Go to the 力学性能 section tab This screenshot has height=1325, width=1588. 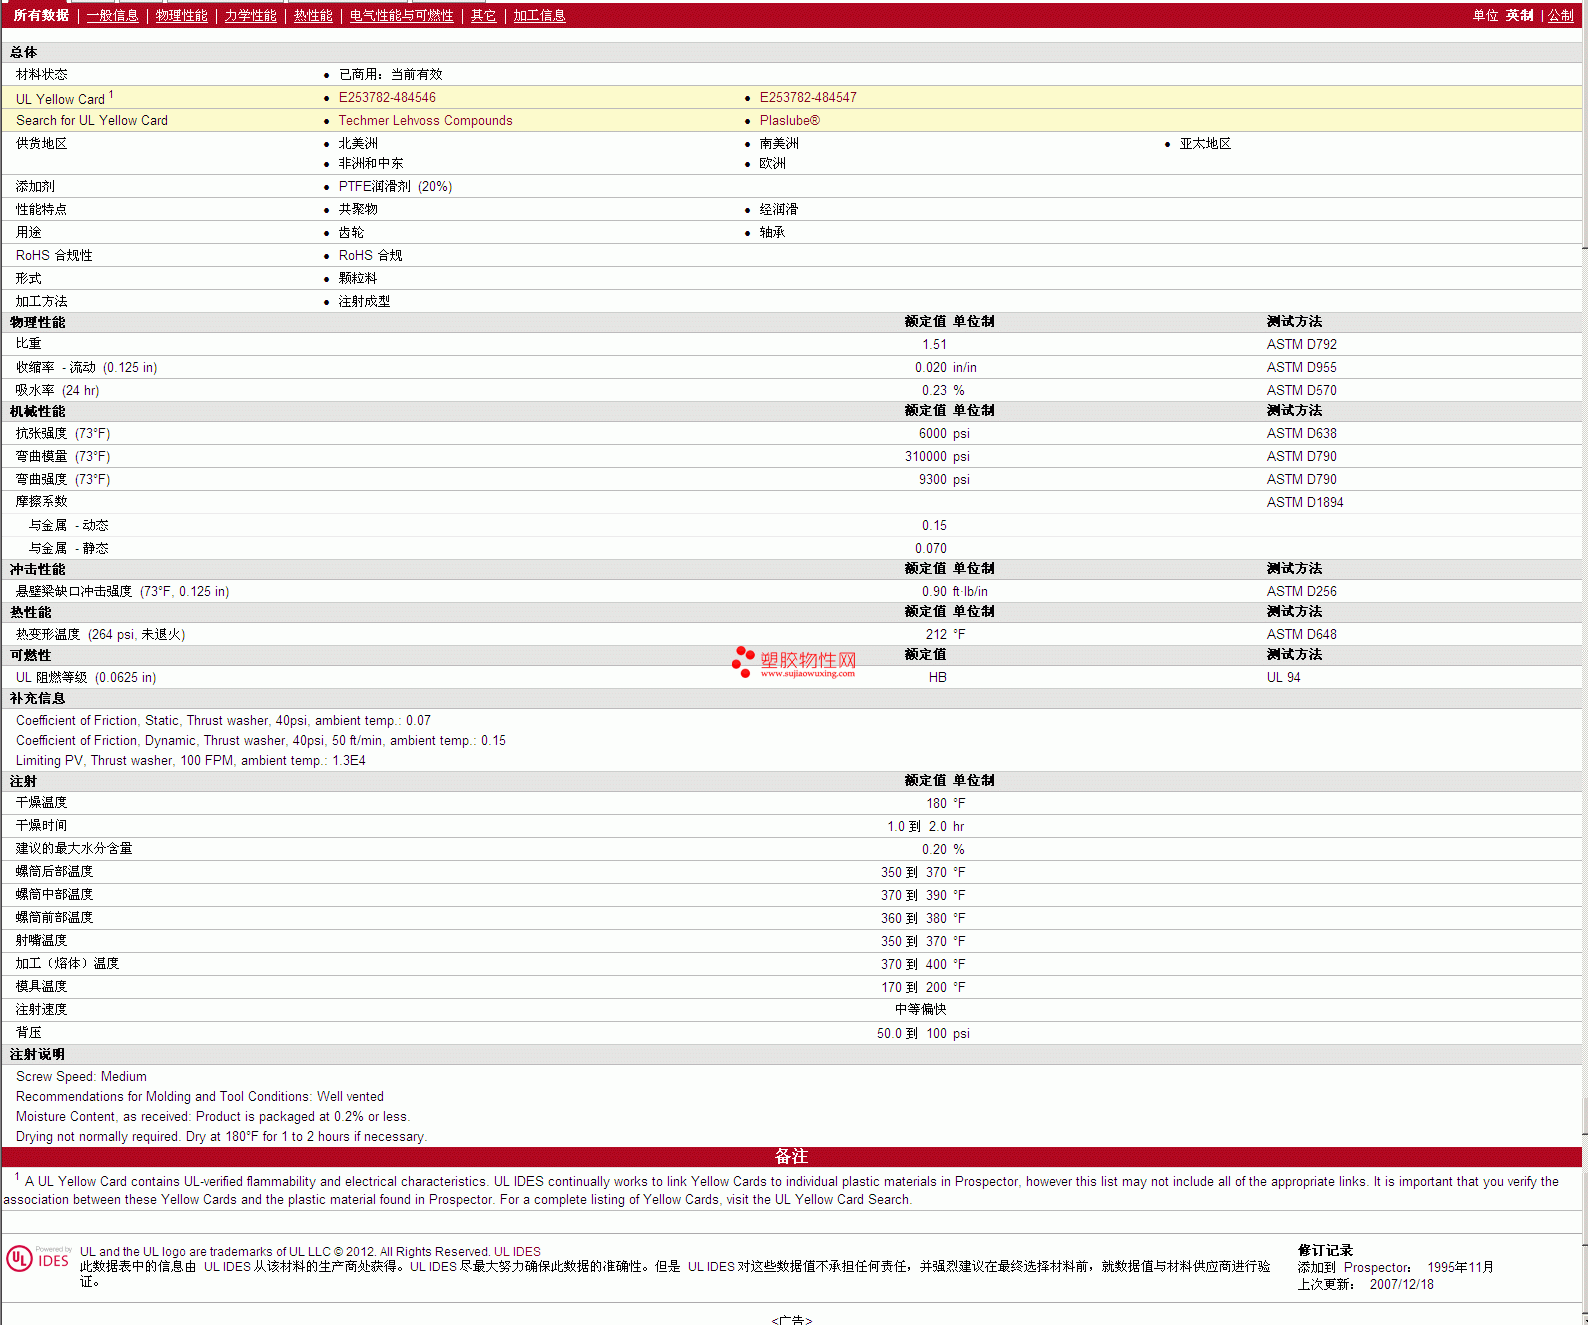pyautogui.click(x=250, y=16)
